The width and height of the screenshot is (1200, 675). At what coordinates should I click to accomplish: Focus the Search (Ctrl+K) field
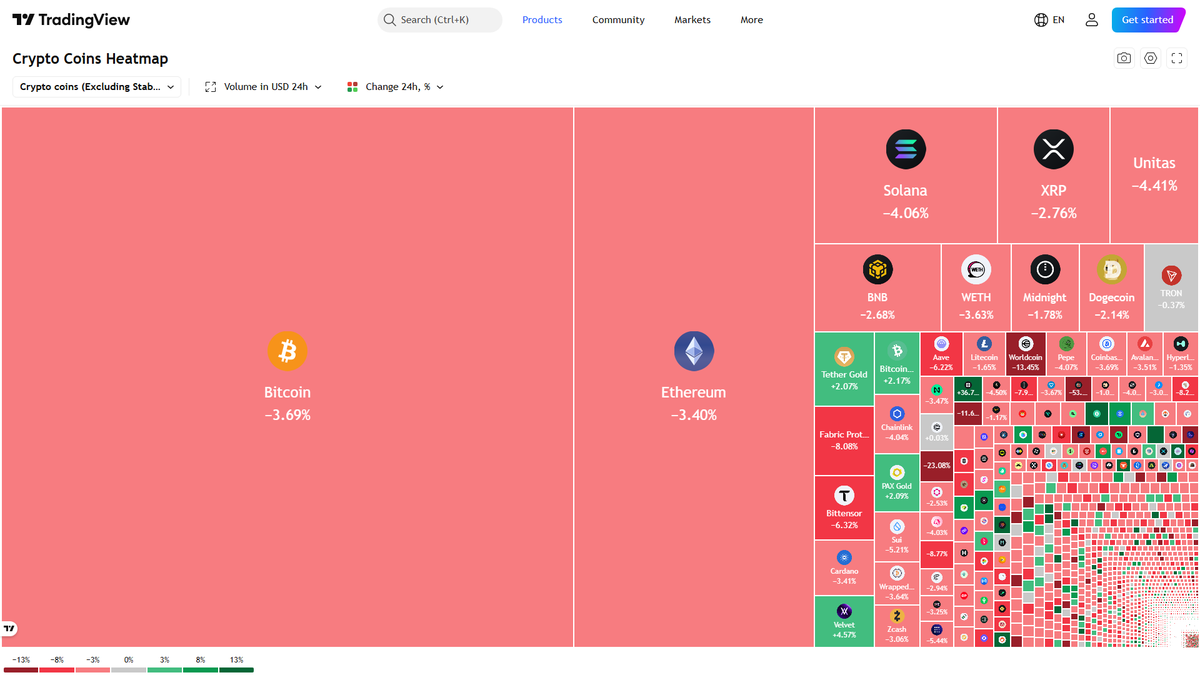440,20
